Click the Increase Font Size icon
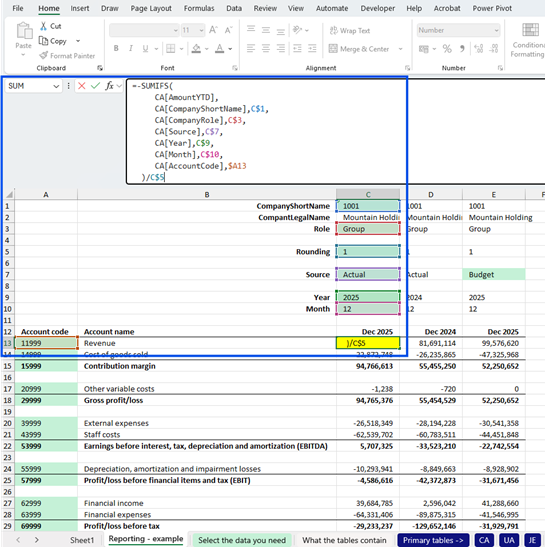545x547 pixels. (x=213, y=30)
